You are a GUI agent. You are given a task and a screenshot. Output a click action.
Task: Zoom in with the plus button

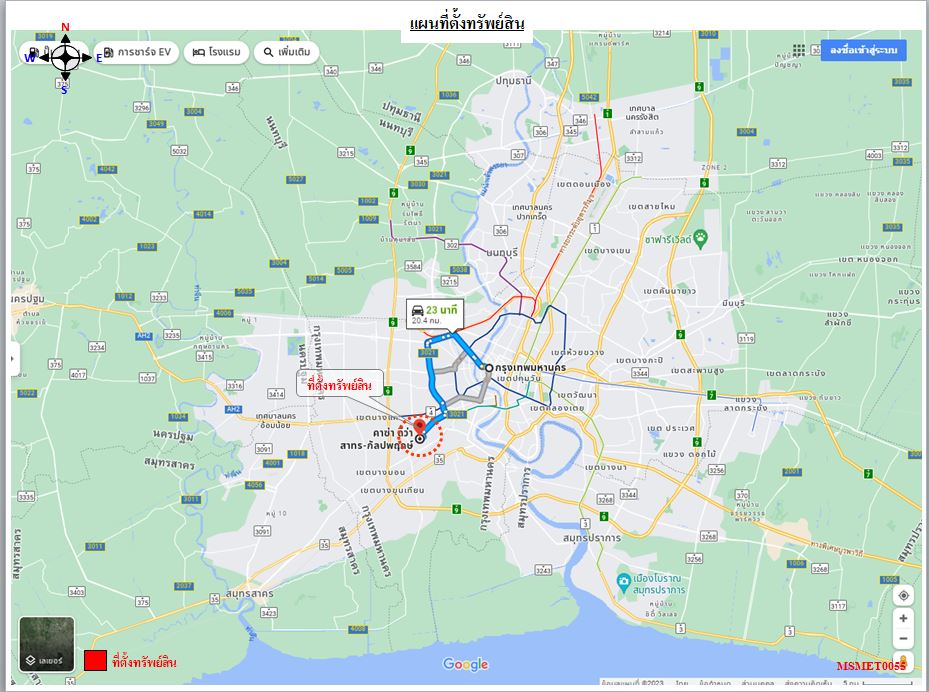coord(904,619)
